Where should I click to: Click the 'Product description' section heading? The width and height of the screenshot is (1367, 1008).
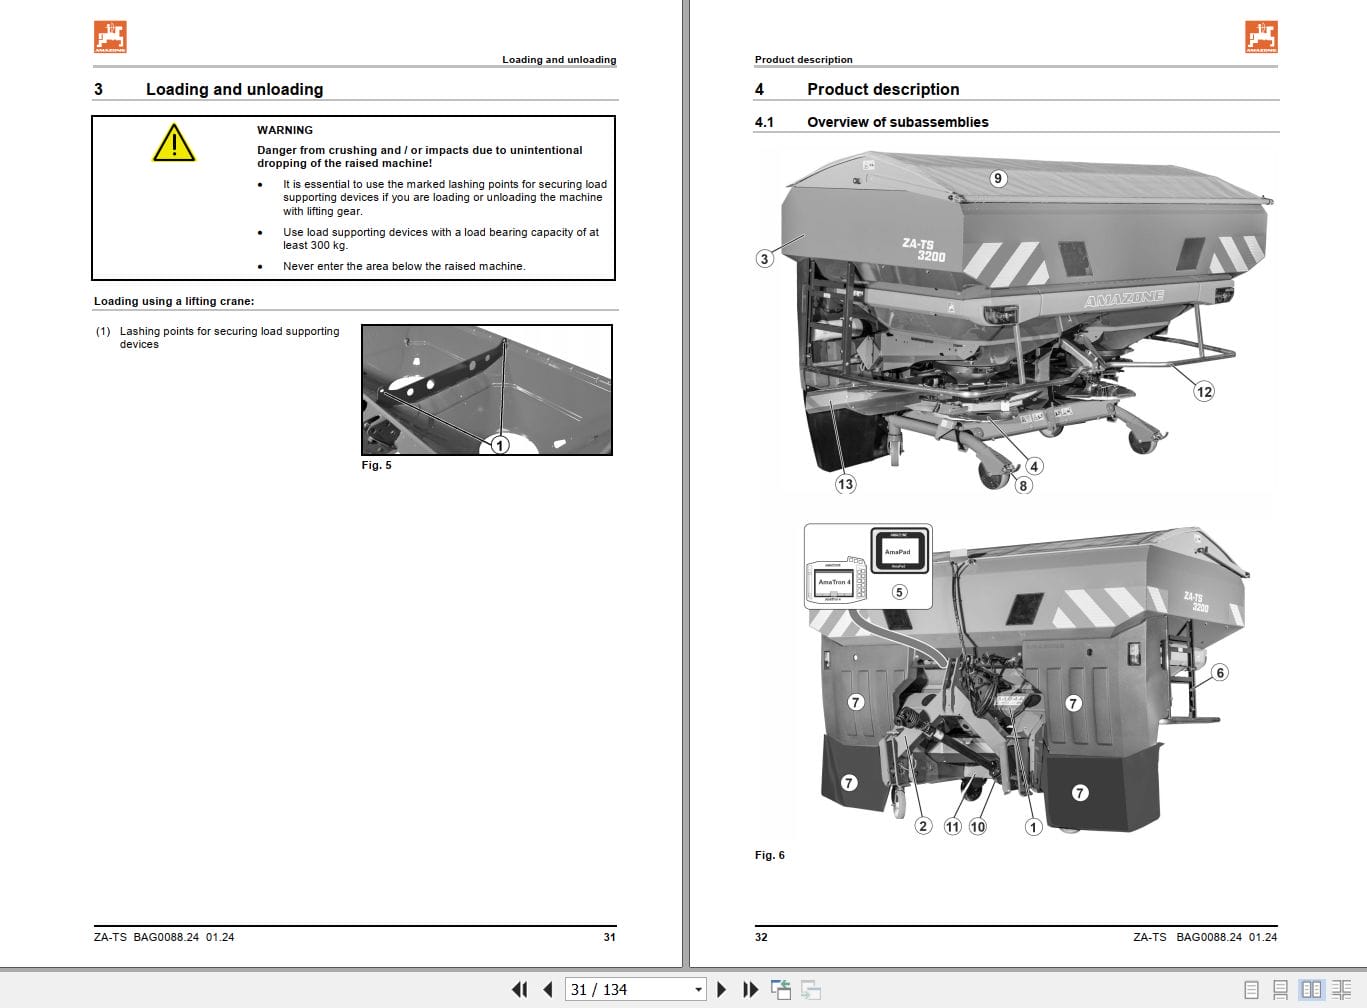pos(883,89)
